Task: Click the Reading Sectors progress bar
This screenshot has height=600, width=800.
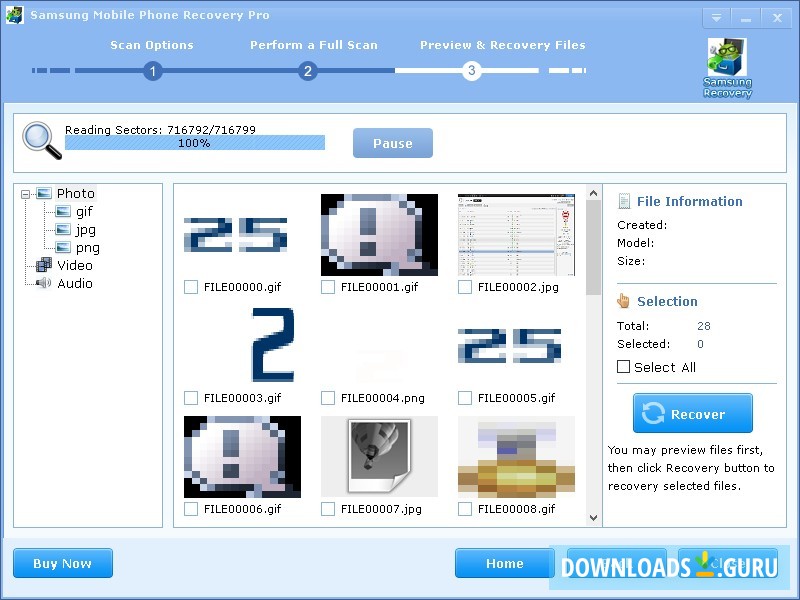Action: tap(195, 143)
